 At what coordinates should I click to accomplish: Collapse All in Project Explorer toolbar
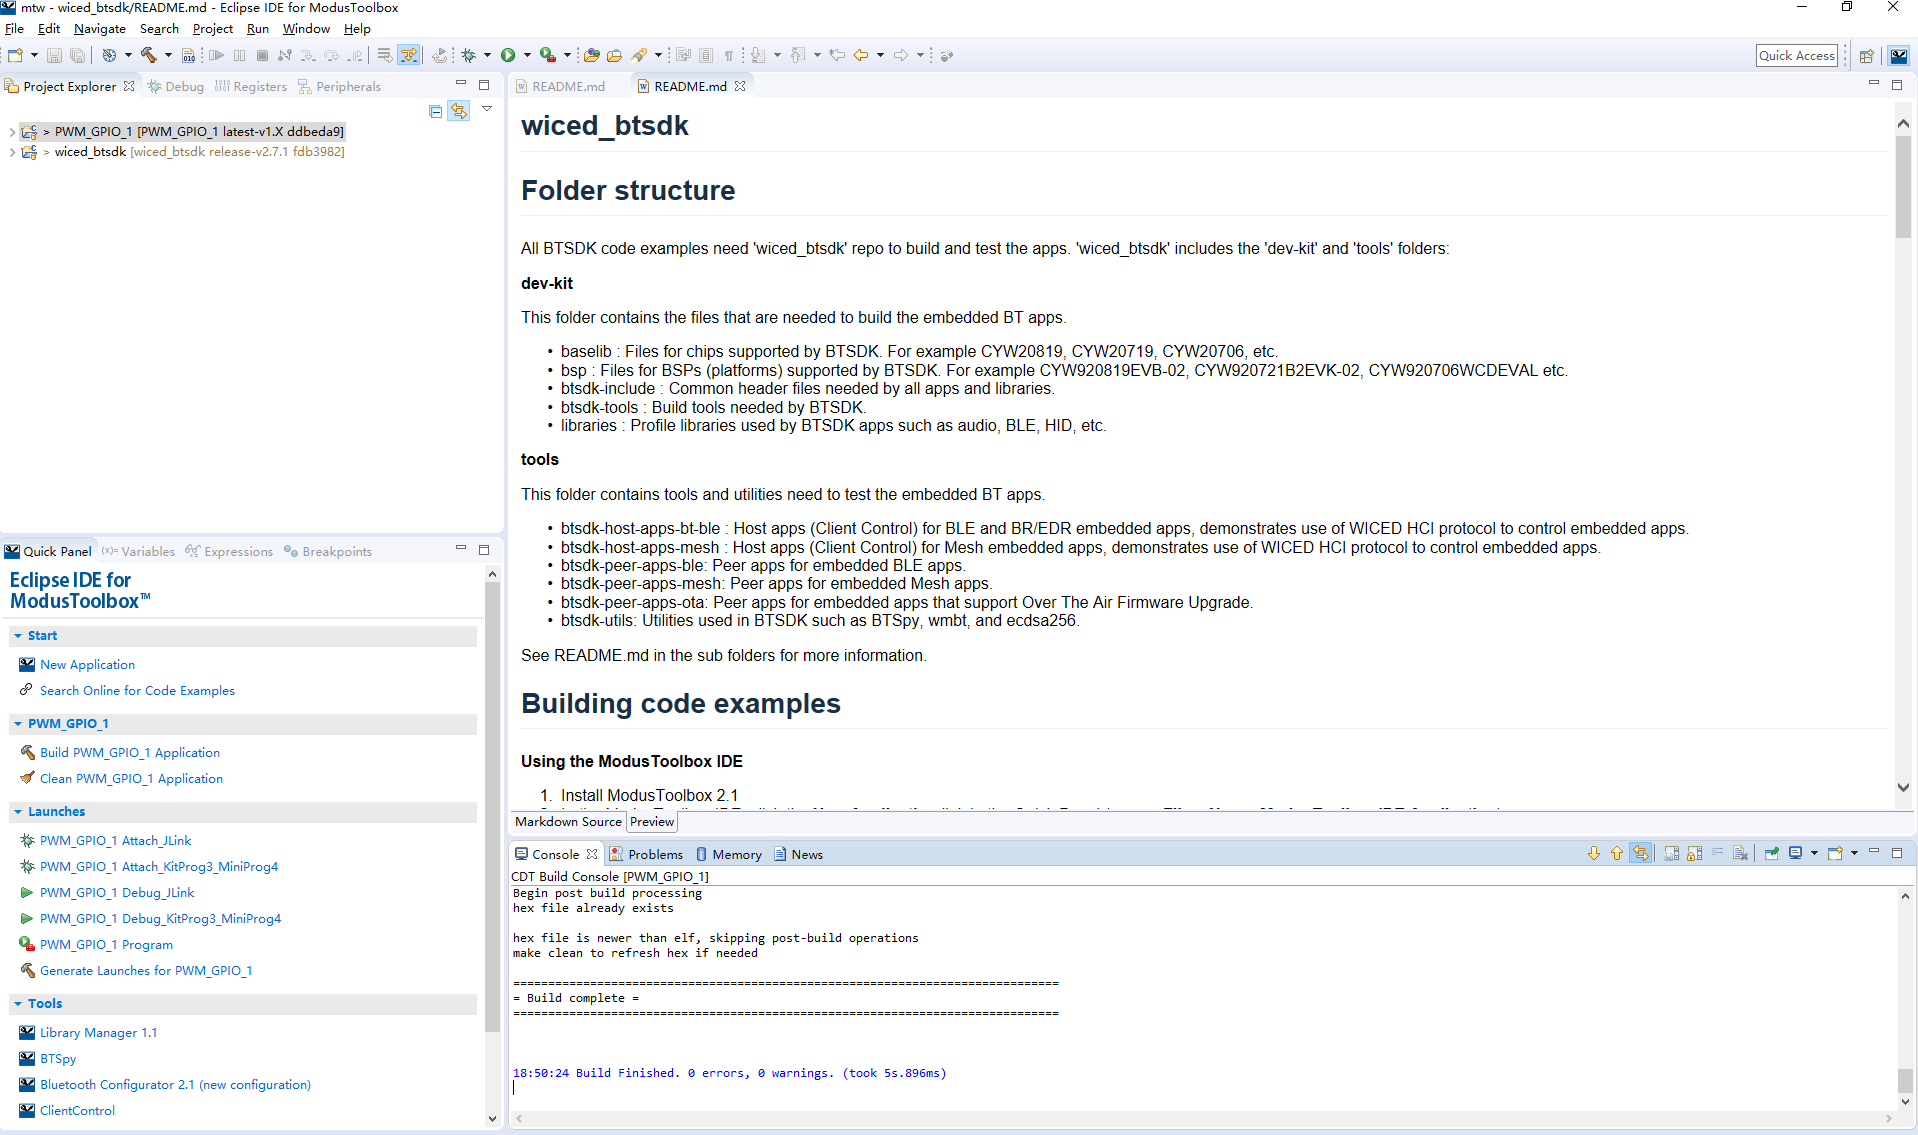pyautogui.click(x=435, y=111)
